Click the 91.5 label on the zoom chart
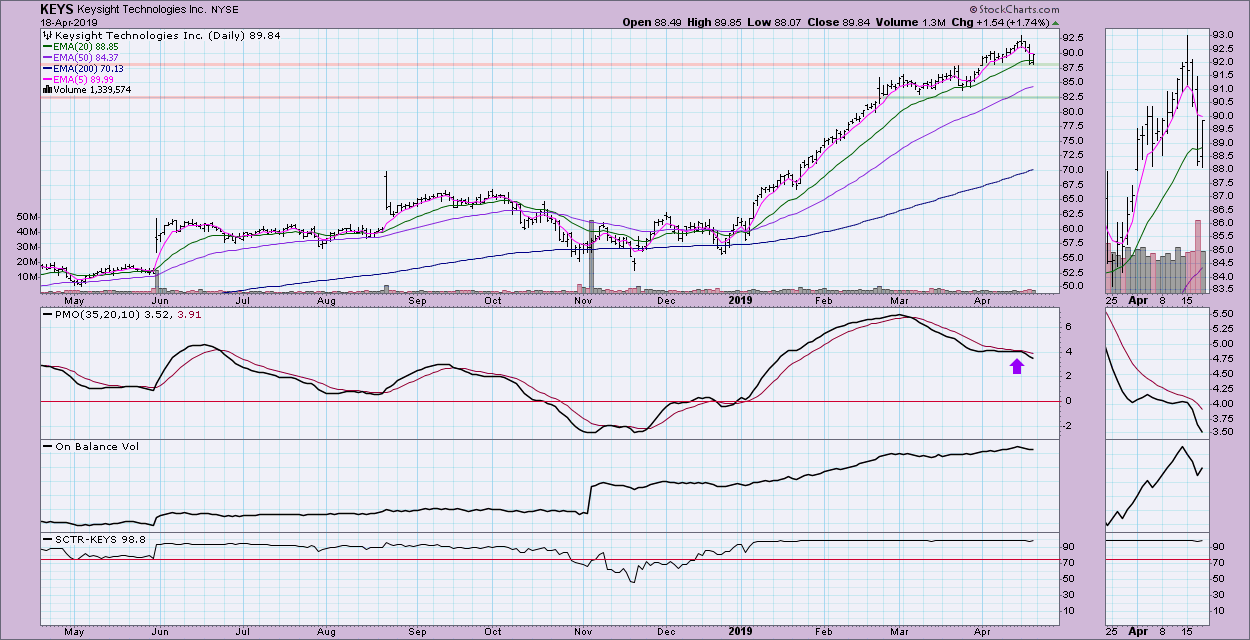Viewport: 1250px width, 640px height. [1223, 75]
